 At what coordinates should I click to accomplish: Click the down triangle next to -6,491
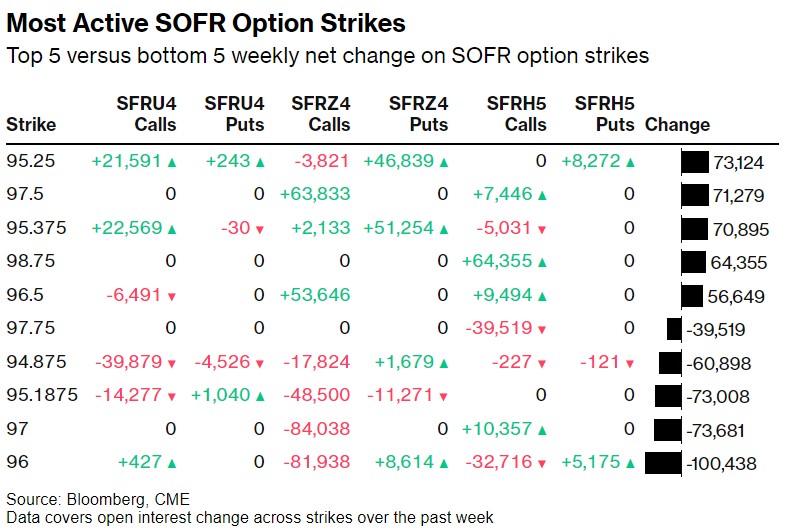pos(171,296)
